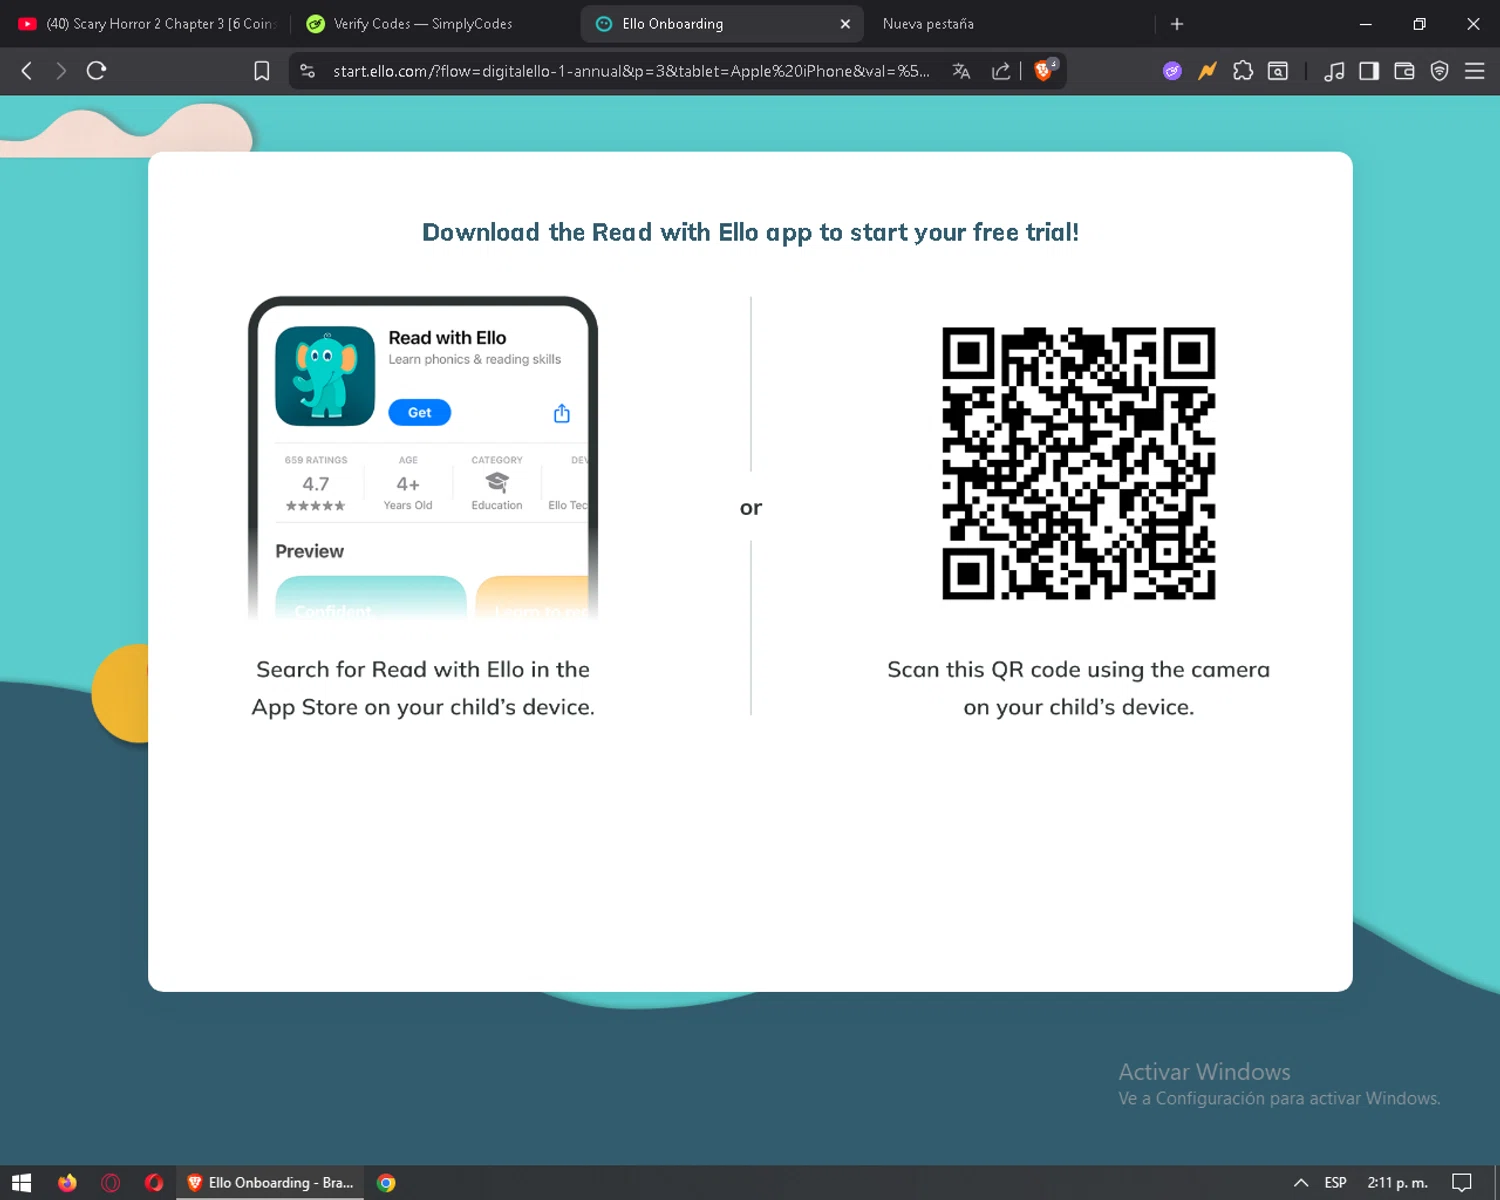Launch Firefox from the taskbar
The image size is (1500, 1200).
[x=67, y=1183]
